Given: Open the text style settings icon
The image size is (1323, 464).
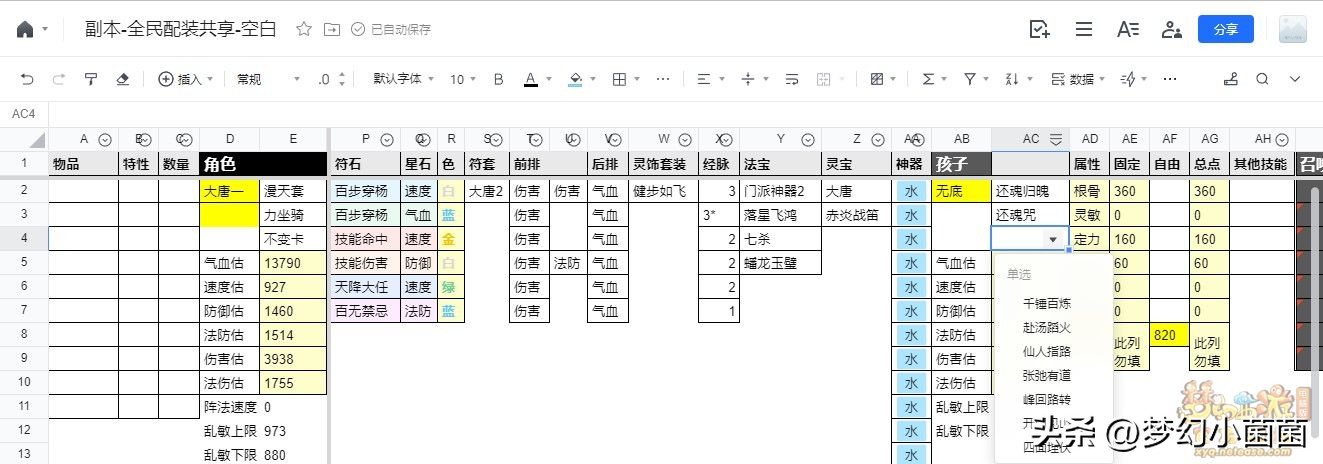Looking at the screenshot, I should pos(1128,29).
